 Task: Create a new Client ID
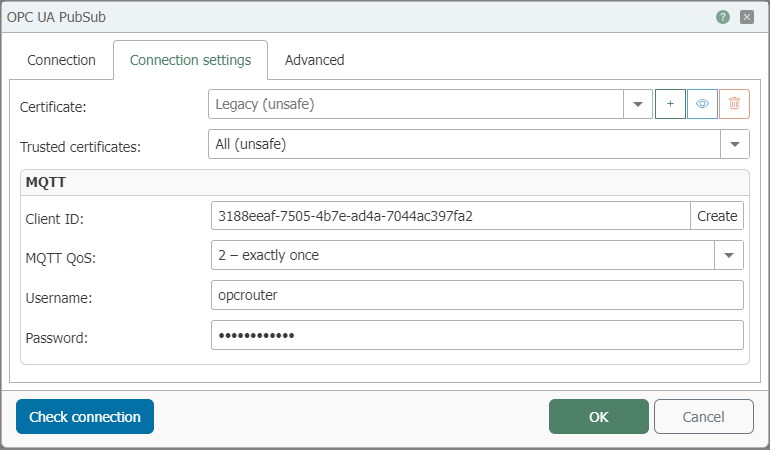coord(717,216)
